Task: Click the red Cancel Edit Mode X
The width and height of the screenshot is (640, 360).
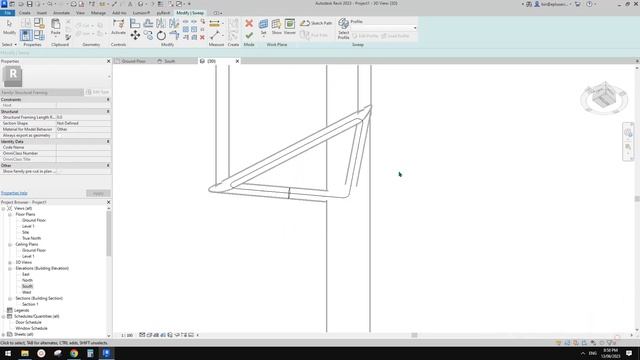Action: 249,23
